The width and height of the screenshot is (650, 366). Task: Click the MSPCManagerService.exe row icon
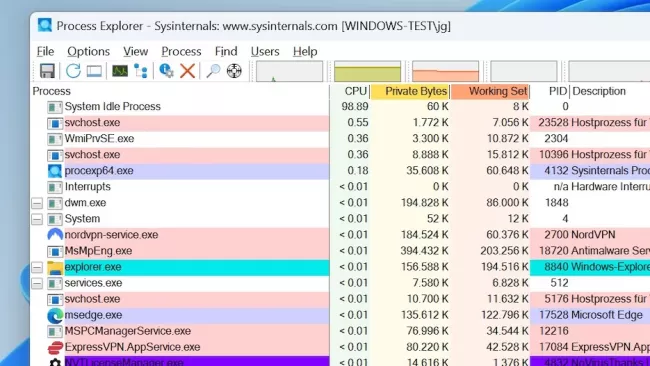(x=55, y=331)
